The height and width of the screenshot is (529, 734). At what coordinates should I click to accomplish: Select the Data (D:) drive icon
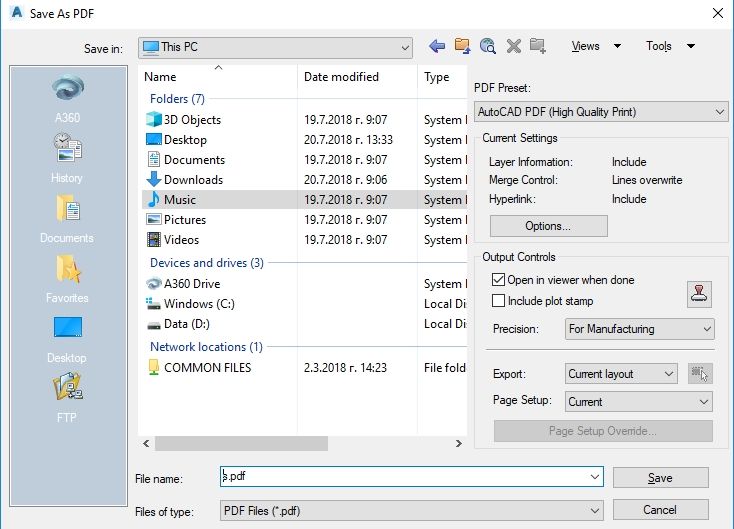tap(154, 324)
